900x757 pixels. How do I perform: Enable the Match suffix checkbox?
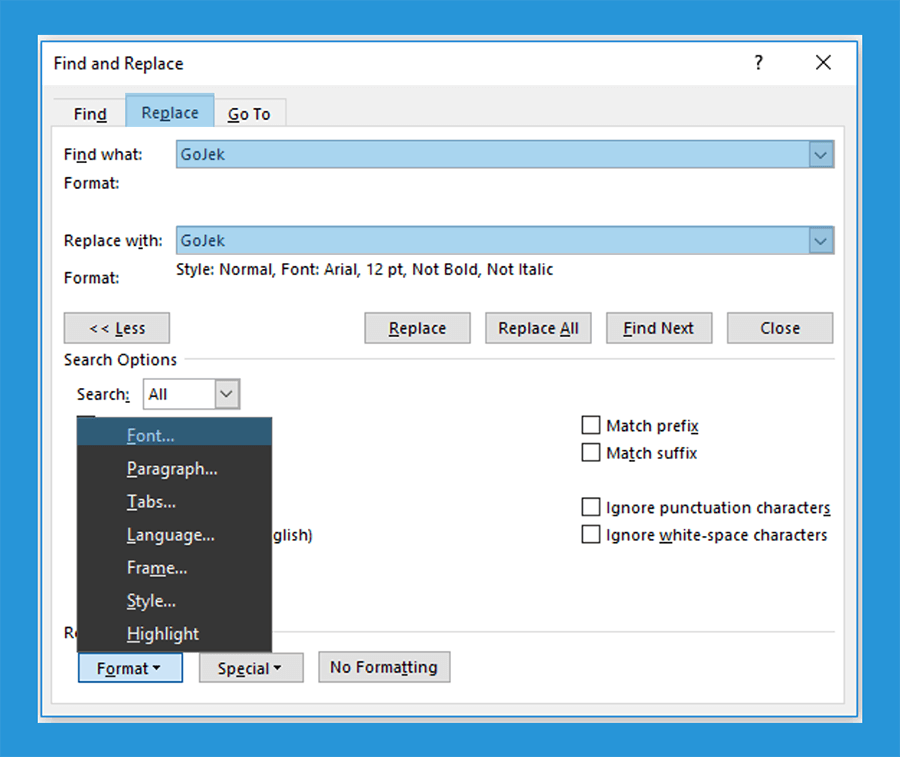point(591,453)
